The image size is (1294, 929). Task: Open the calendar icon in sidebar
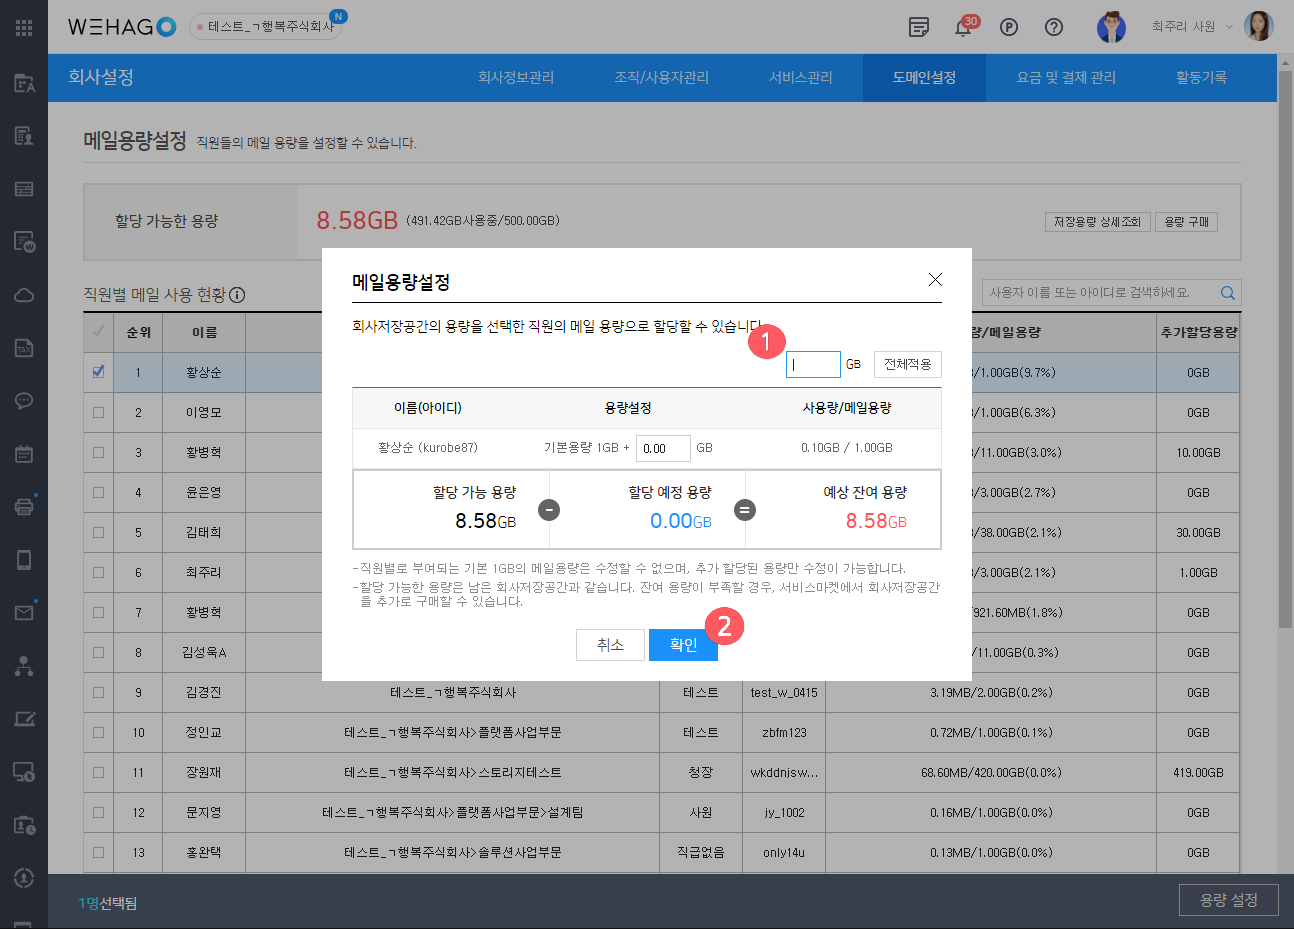pos(24,453)
